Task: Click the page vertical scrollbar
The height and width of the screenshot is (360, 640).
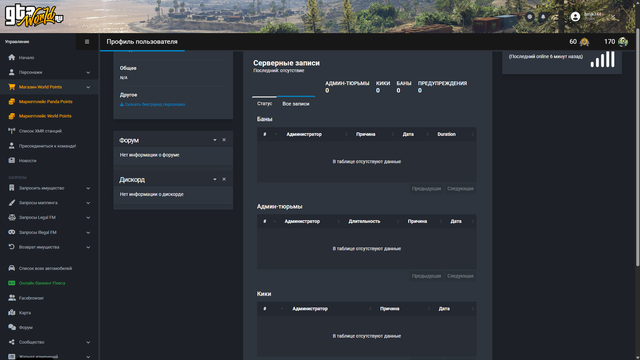Action: [x=638, y=147]
